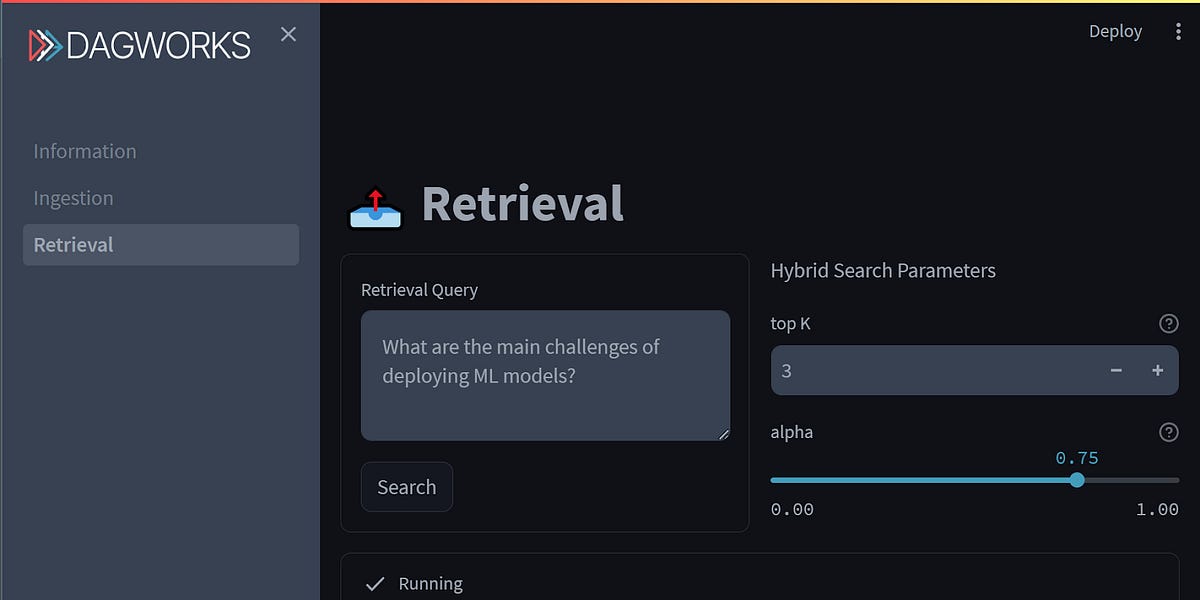Click the inbox tray icon beside Retrieval heading
The image size is (1200, 600).
coord(374,204)
